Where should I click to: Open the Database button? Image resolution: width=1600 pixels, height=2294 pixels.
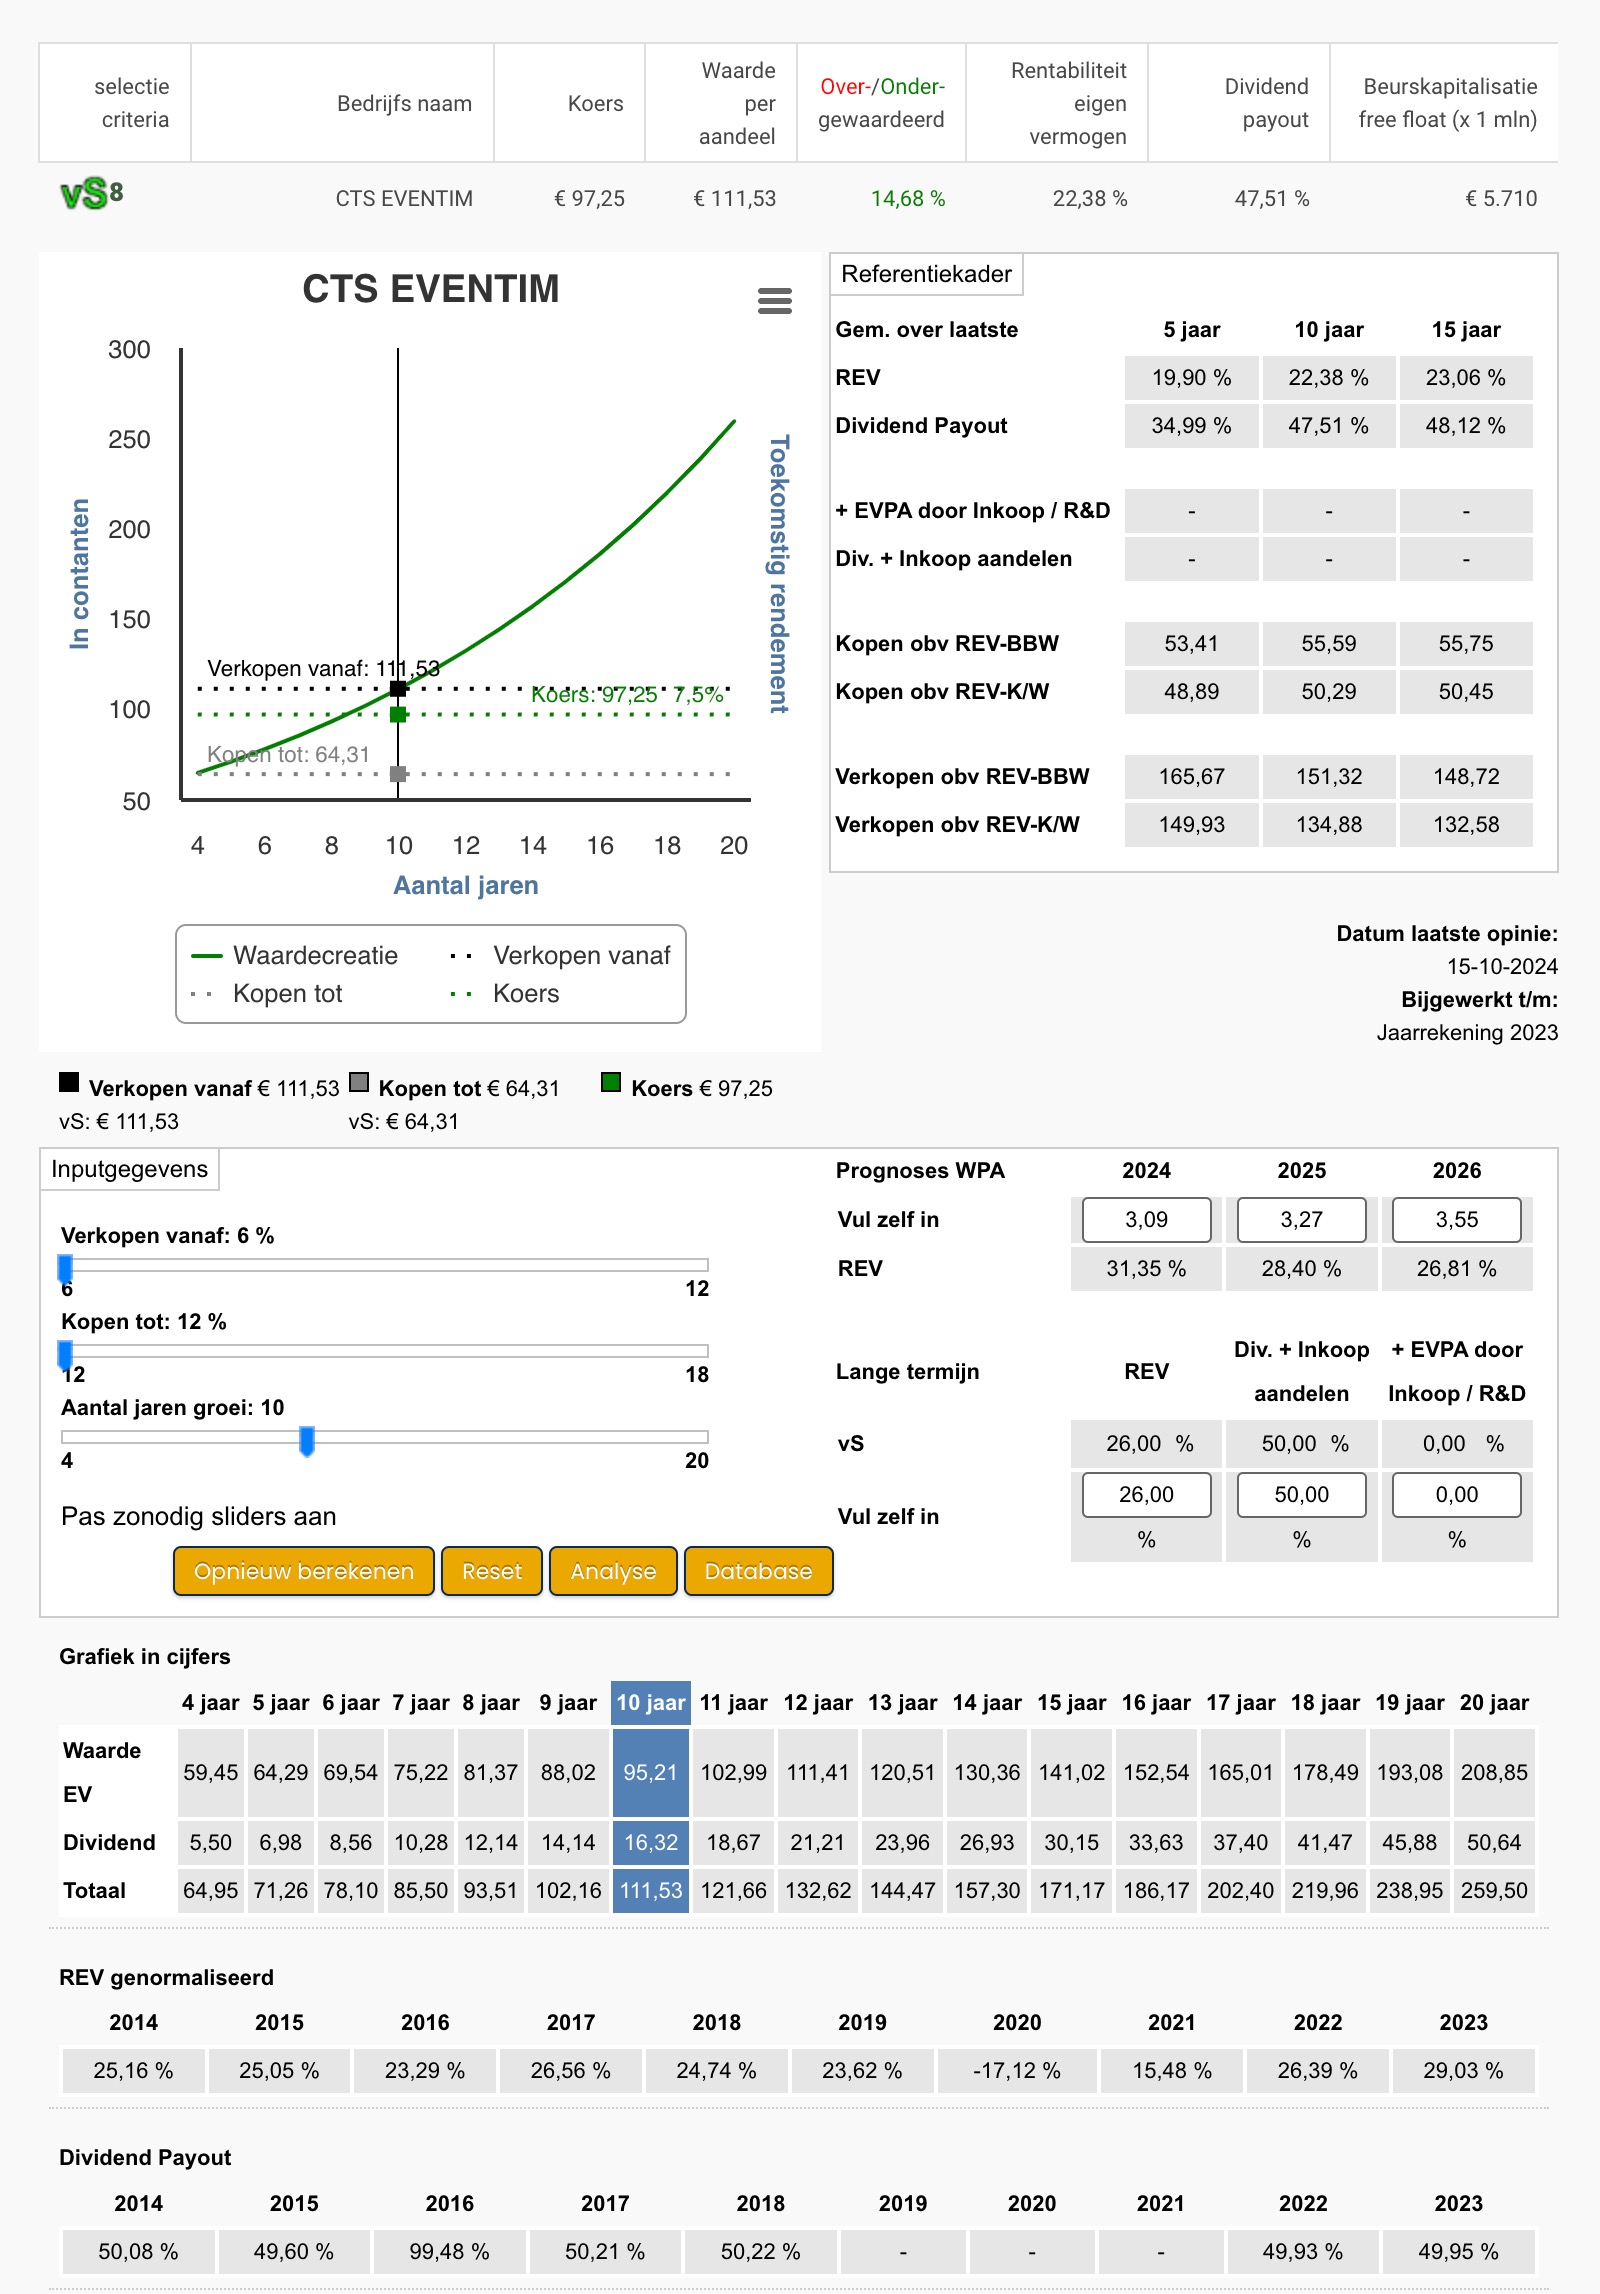point(758,1571)
